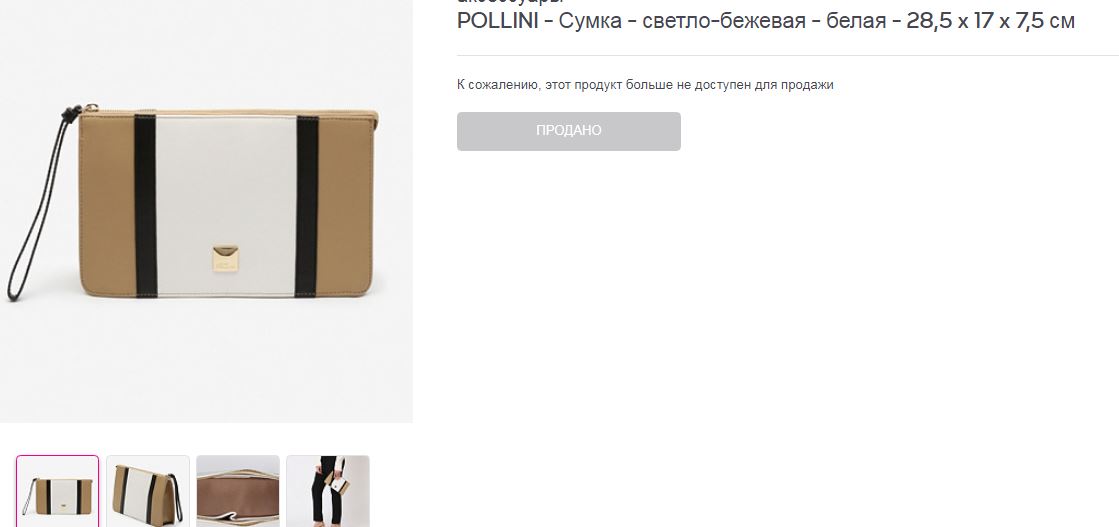Click the right beige panel of clutch
The height and width of the screenshot is (527, 1119).
coord(345,205)
